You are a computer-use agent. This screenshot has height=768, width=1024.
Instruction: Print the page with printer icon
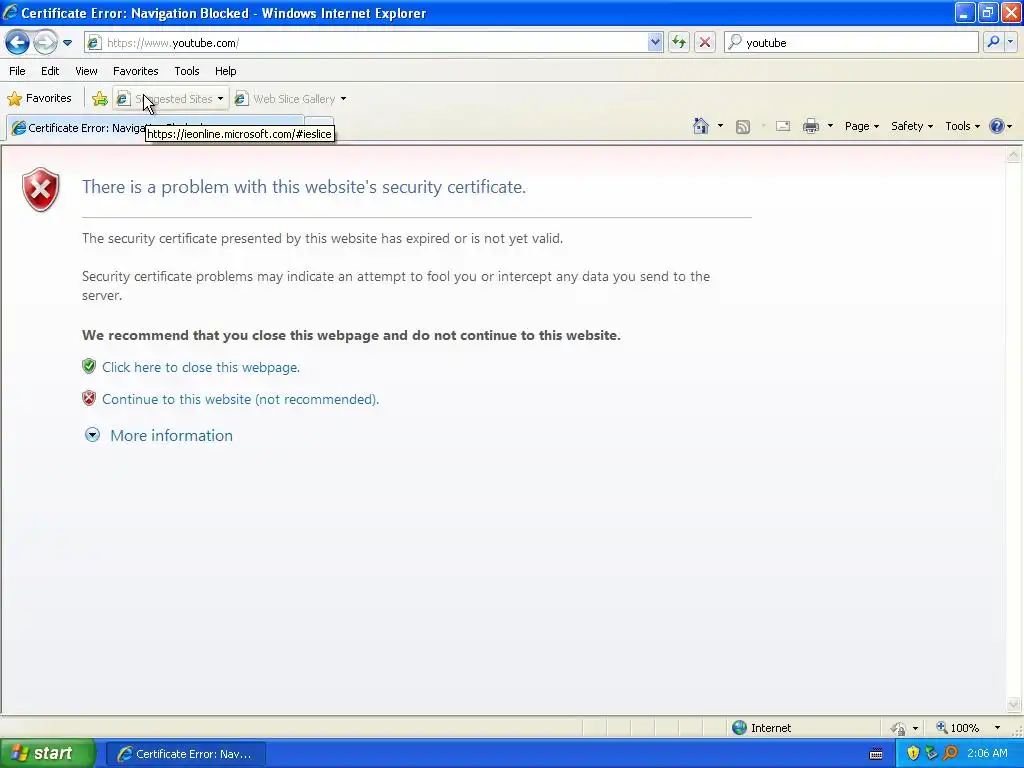pos(810,126)
